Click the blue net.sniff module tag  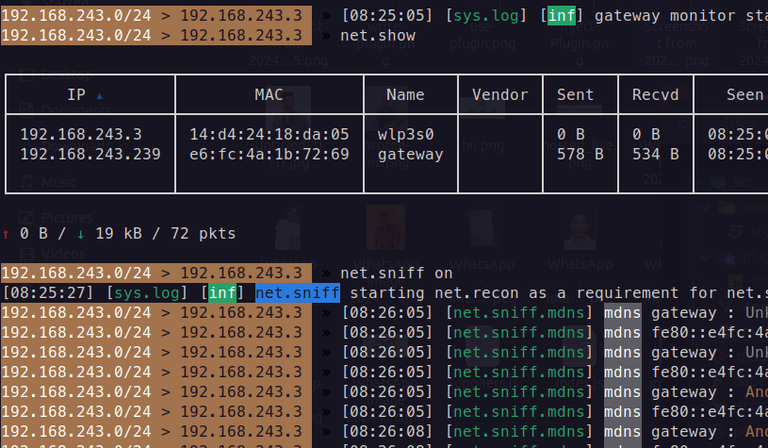coord(297,293)
